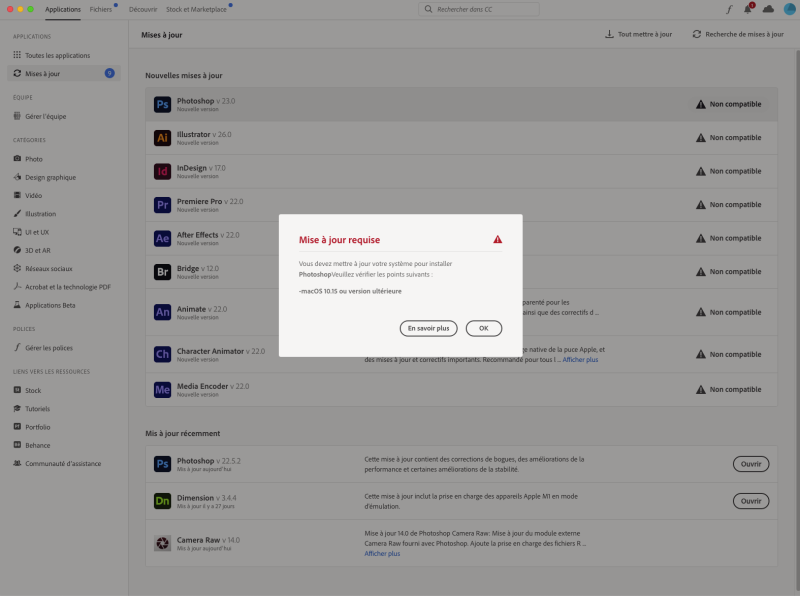Image resolution: width=800 pixels, height=596 pixels.
Task: Click Non compatible warning for Media Encoder
Action: 729,389
